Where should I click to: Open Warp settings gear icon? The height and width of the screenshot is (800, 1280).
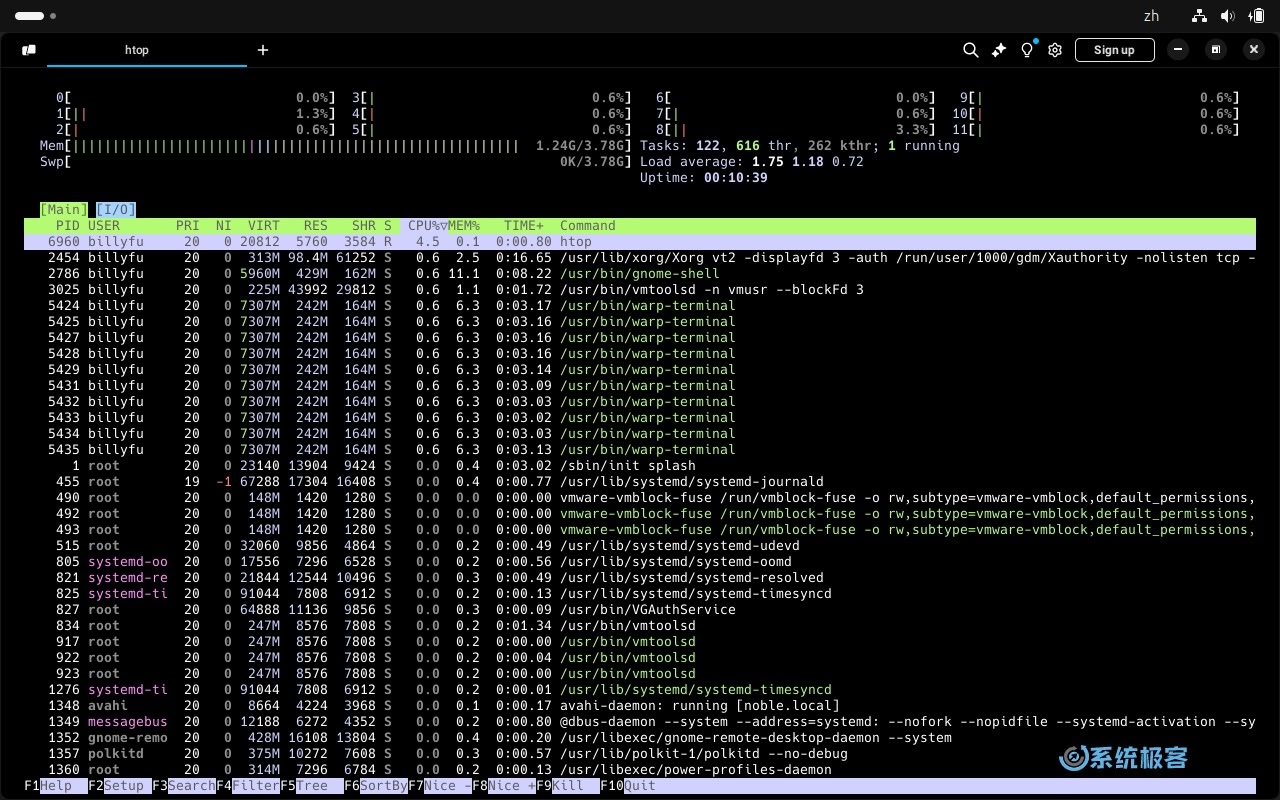[x=1055, y=50]
